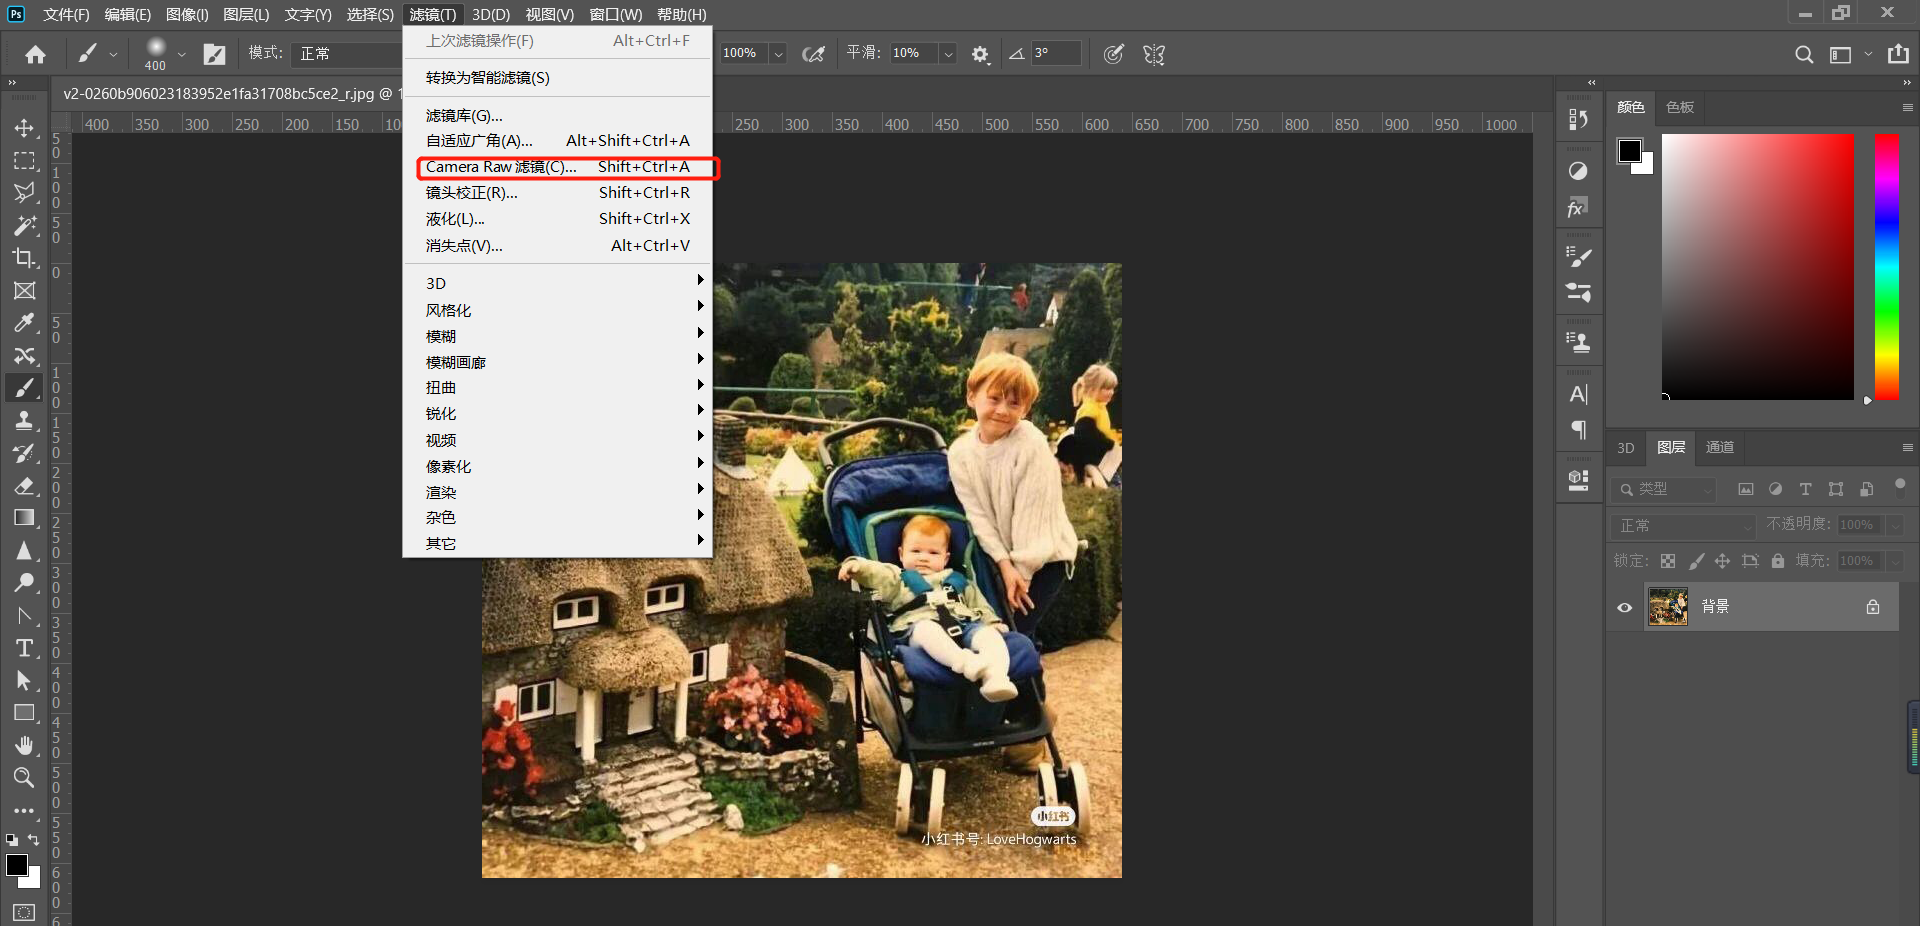1920x926 pixels.
Task: Select the History Brush tool
Action: click(x=24, y=453)
